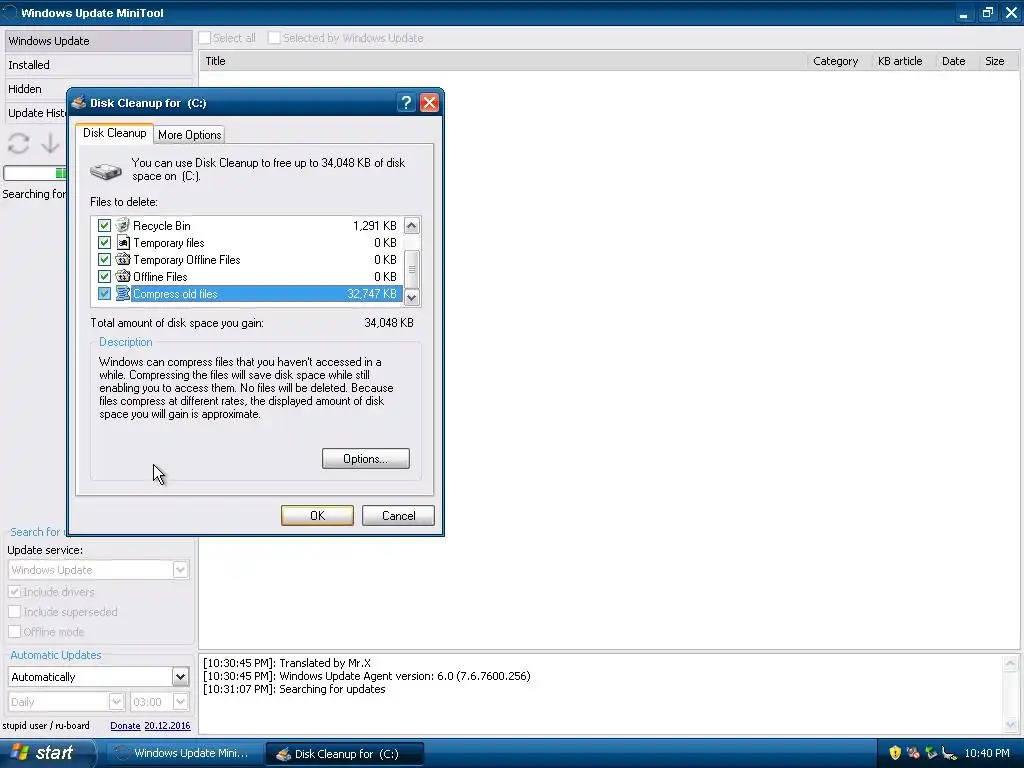Toggle the Select all checkbox

205,38
